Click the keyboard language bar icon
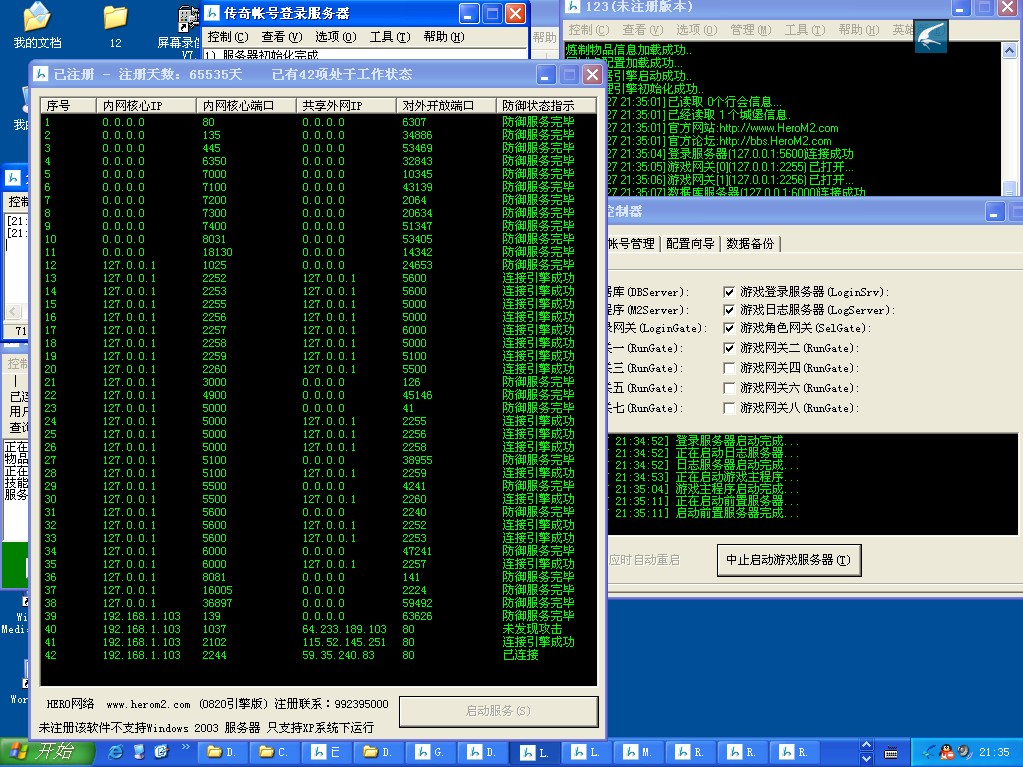Screen dimensions: 1023x767 tap(890, 752)
